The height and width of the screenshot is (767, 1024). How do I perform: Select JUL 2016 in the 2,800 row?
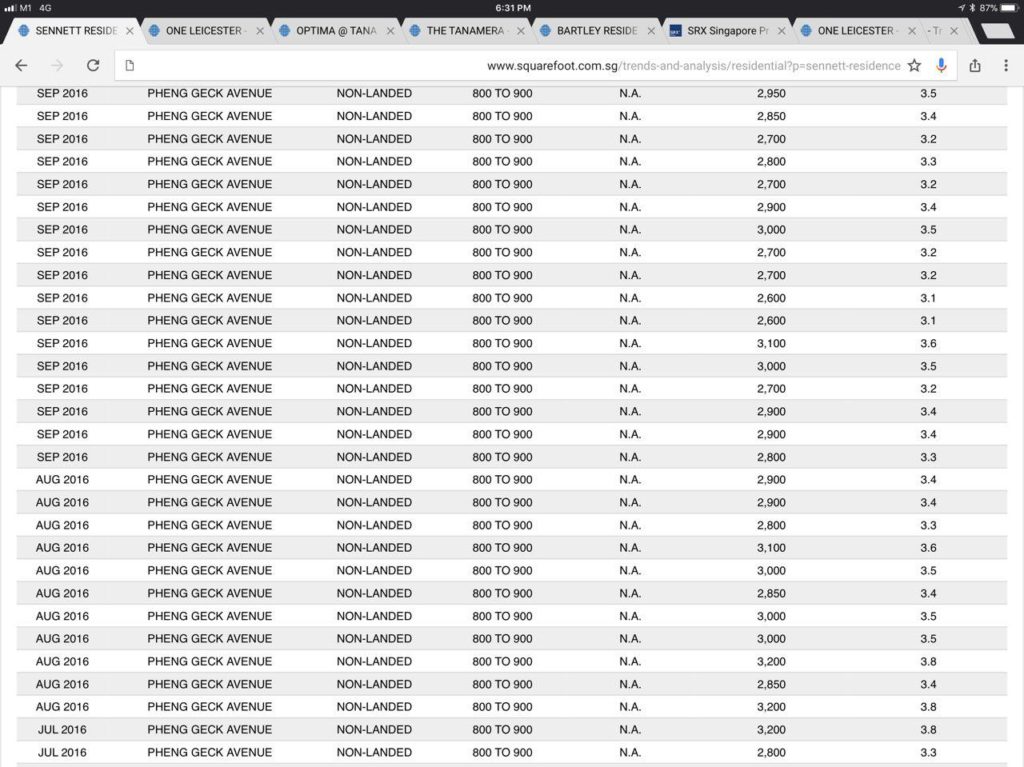pos(62,753)
